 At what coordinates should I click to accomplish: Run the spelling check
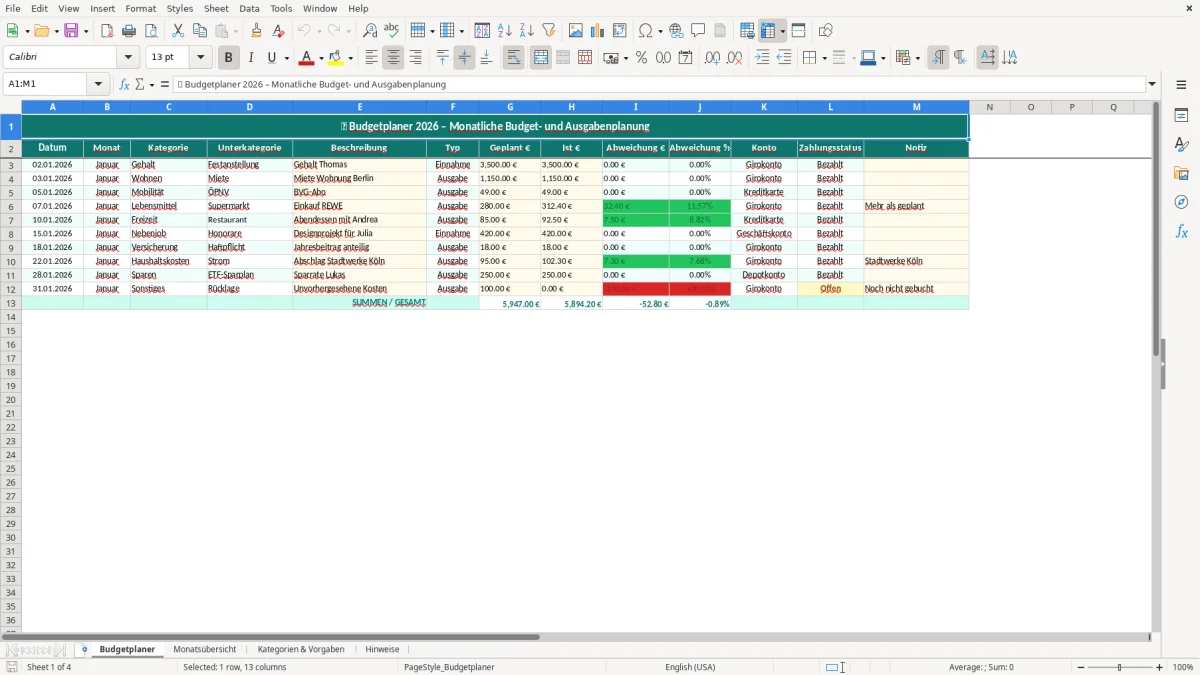[x=391, y=31]
